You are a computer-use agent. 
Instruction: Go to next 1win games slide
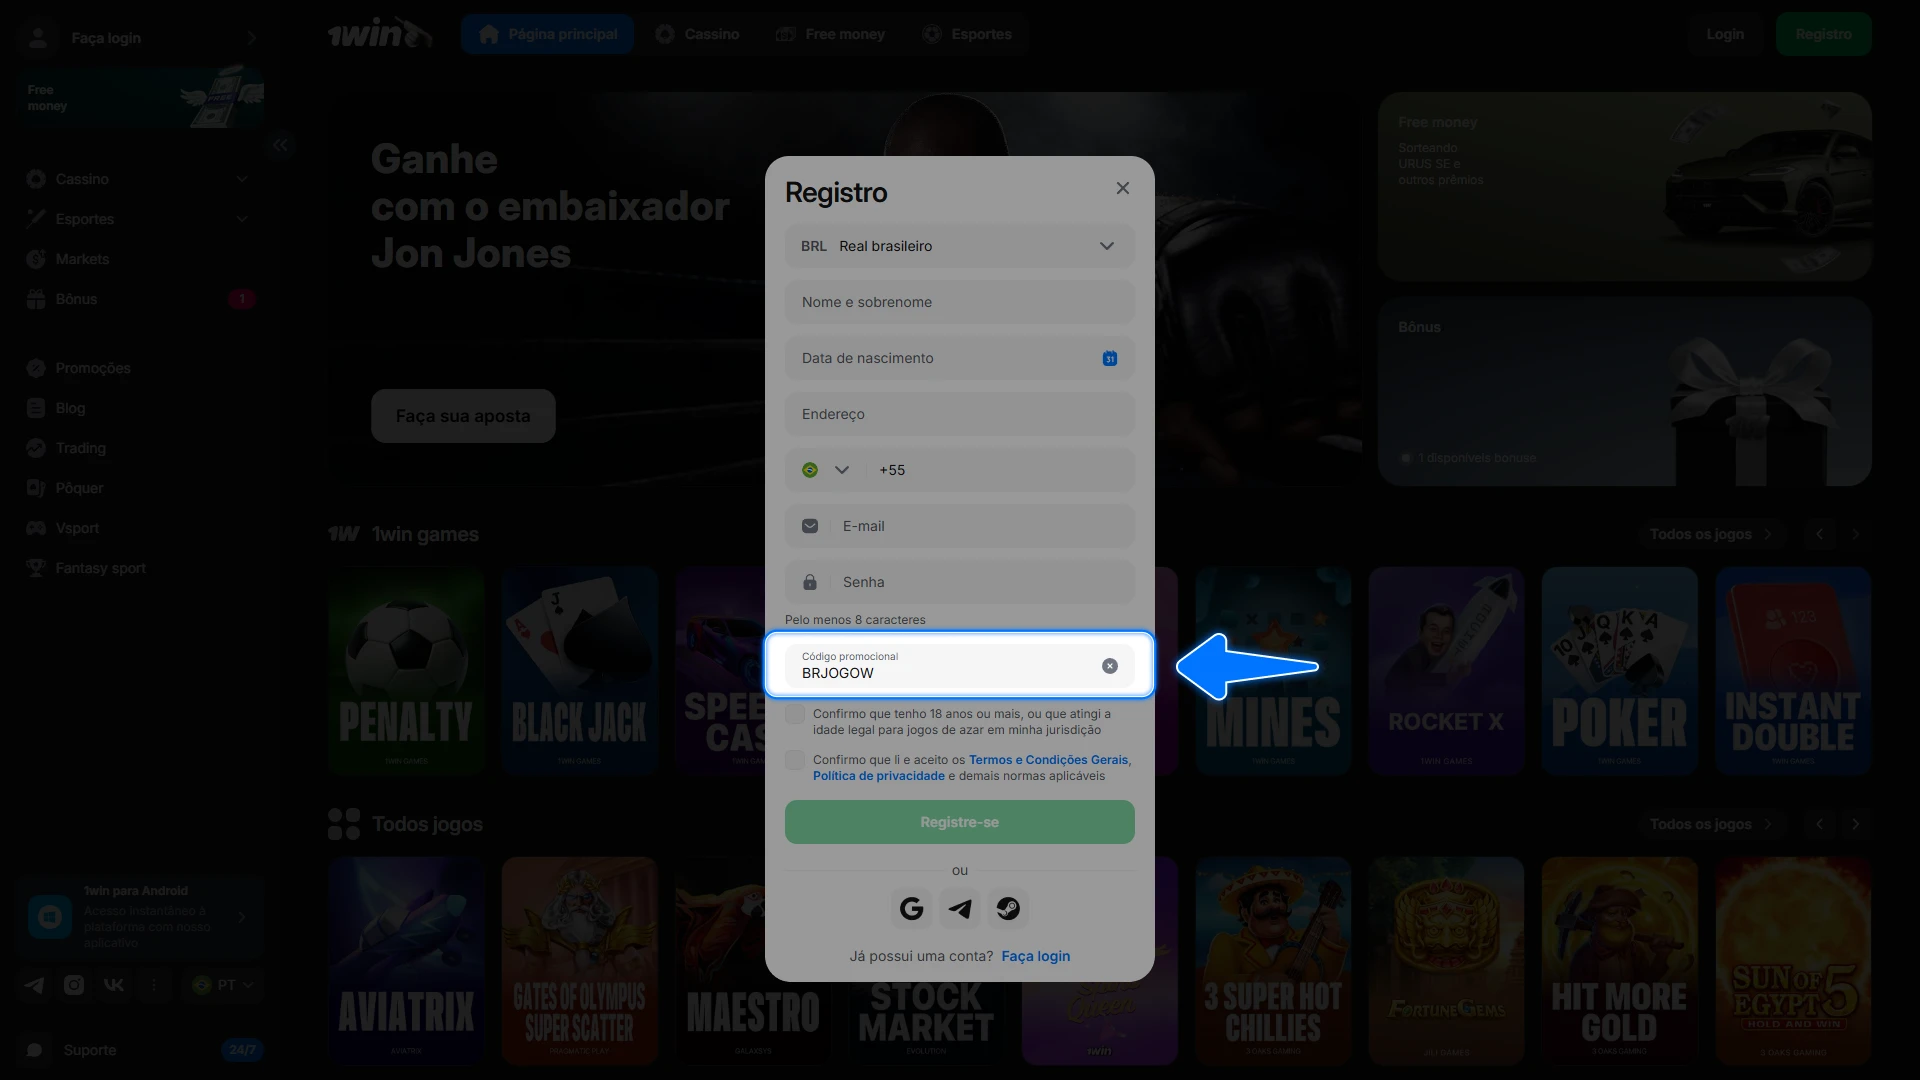[1856, 534]
